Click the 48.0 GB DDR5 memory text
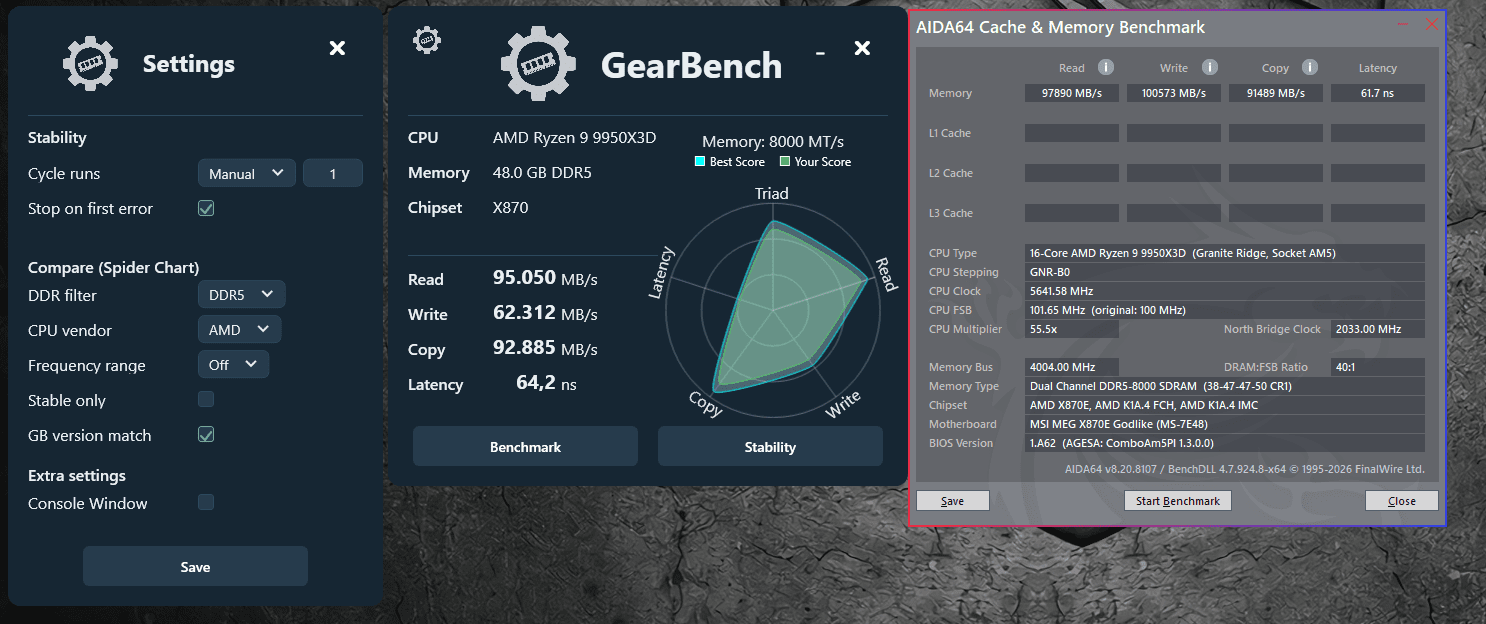 coord(542,173)
